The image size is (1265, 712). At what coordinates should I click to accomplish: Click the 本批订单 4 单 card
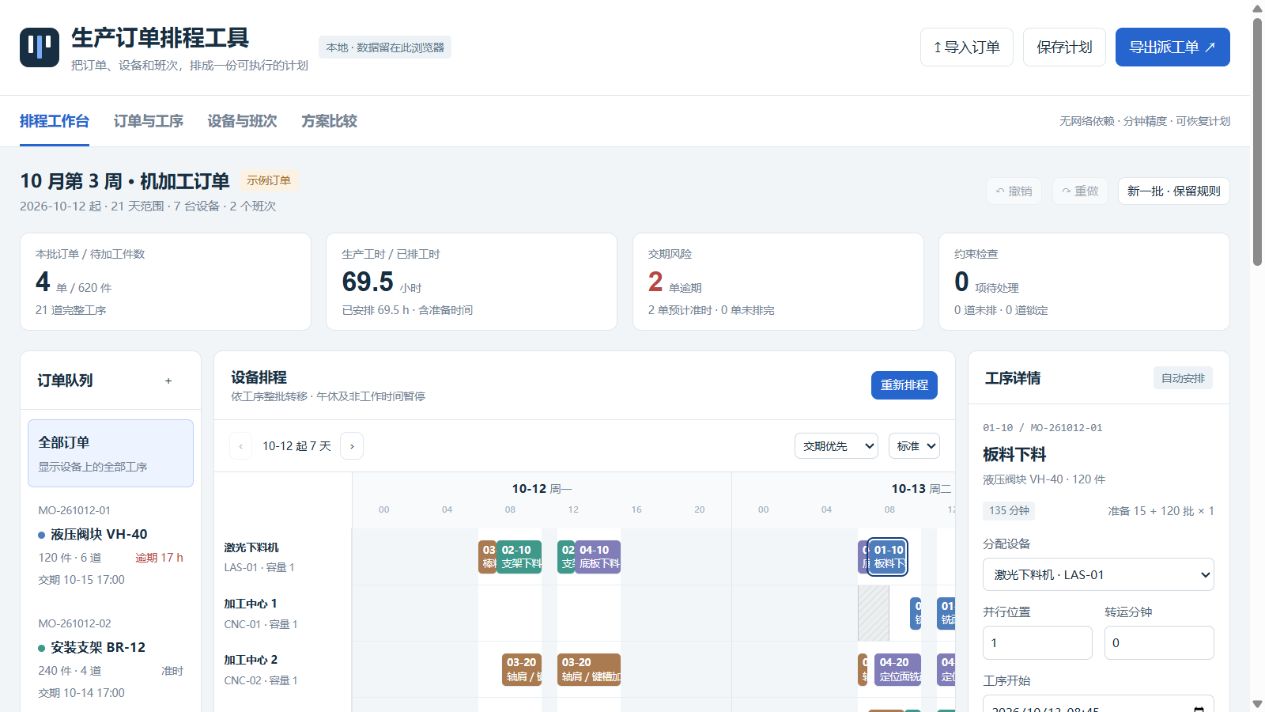tap(166, 282)
